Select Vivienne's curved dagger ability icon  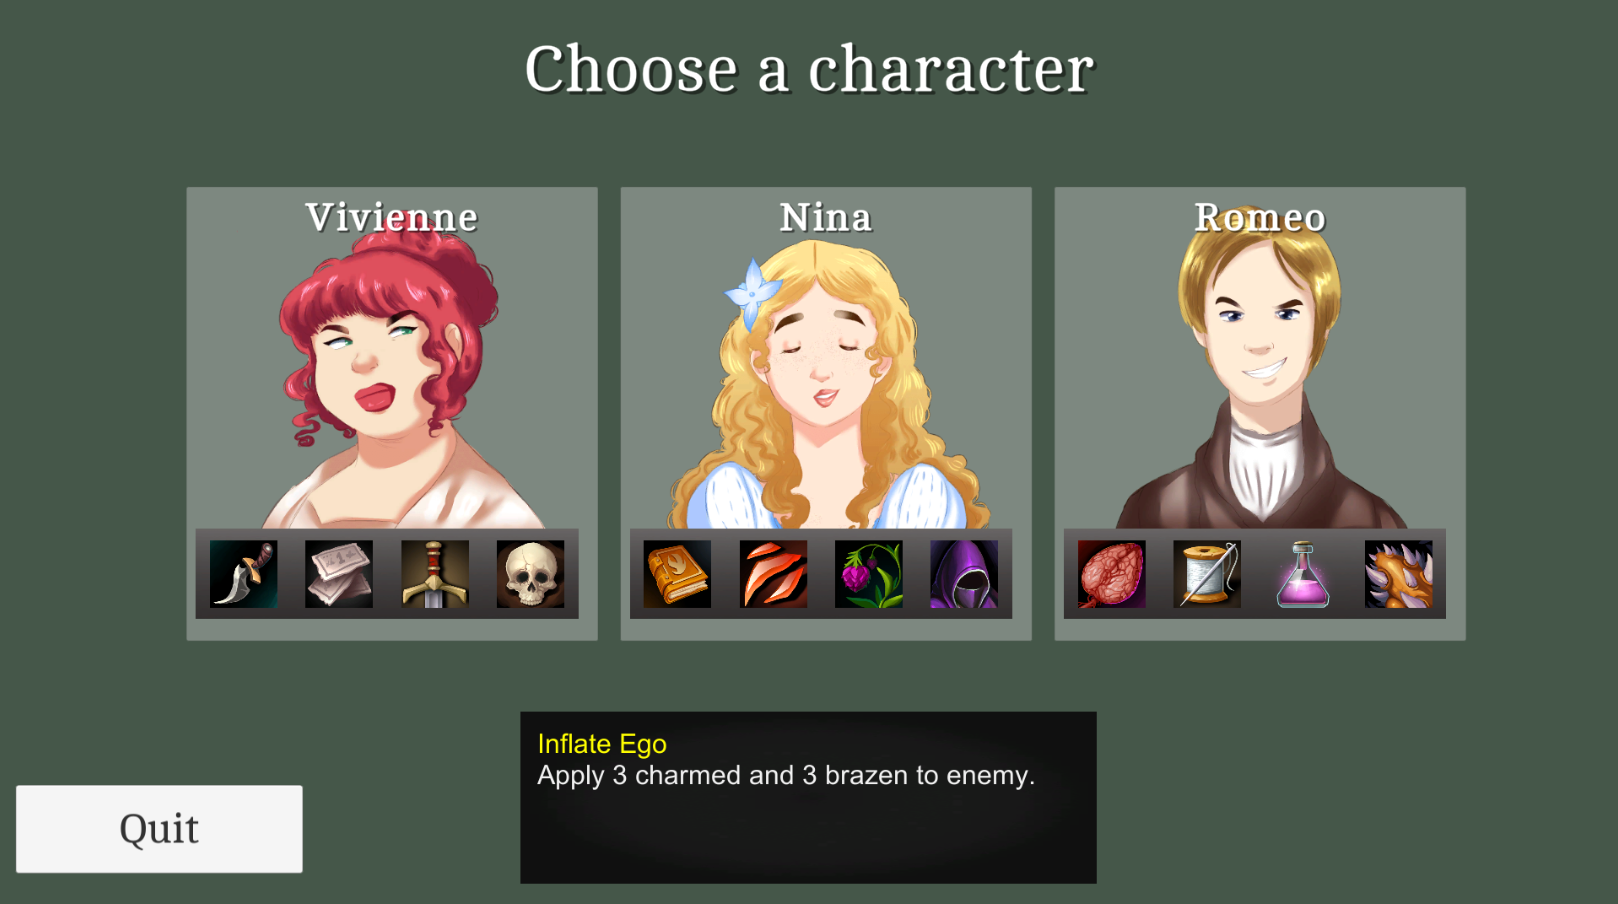pos(244,574)
